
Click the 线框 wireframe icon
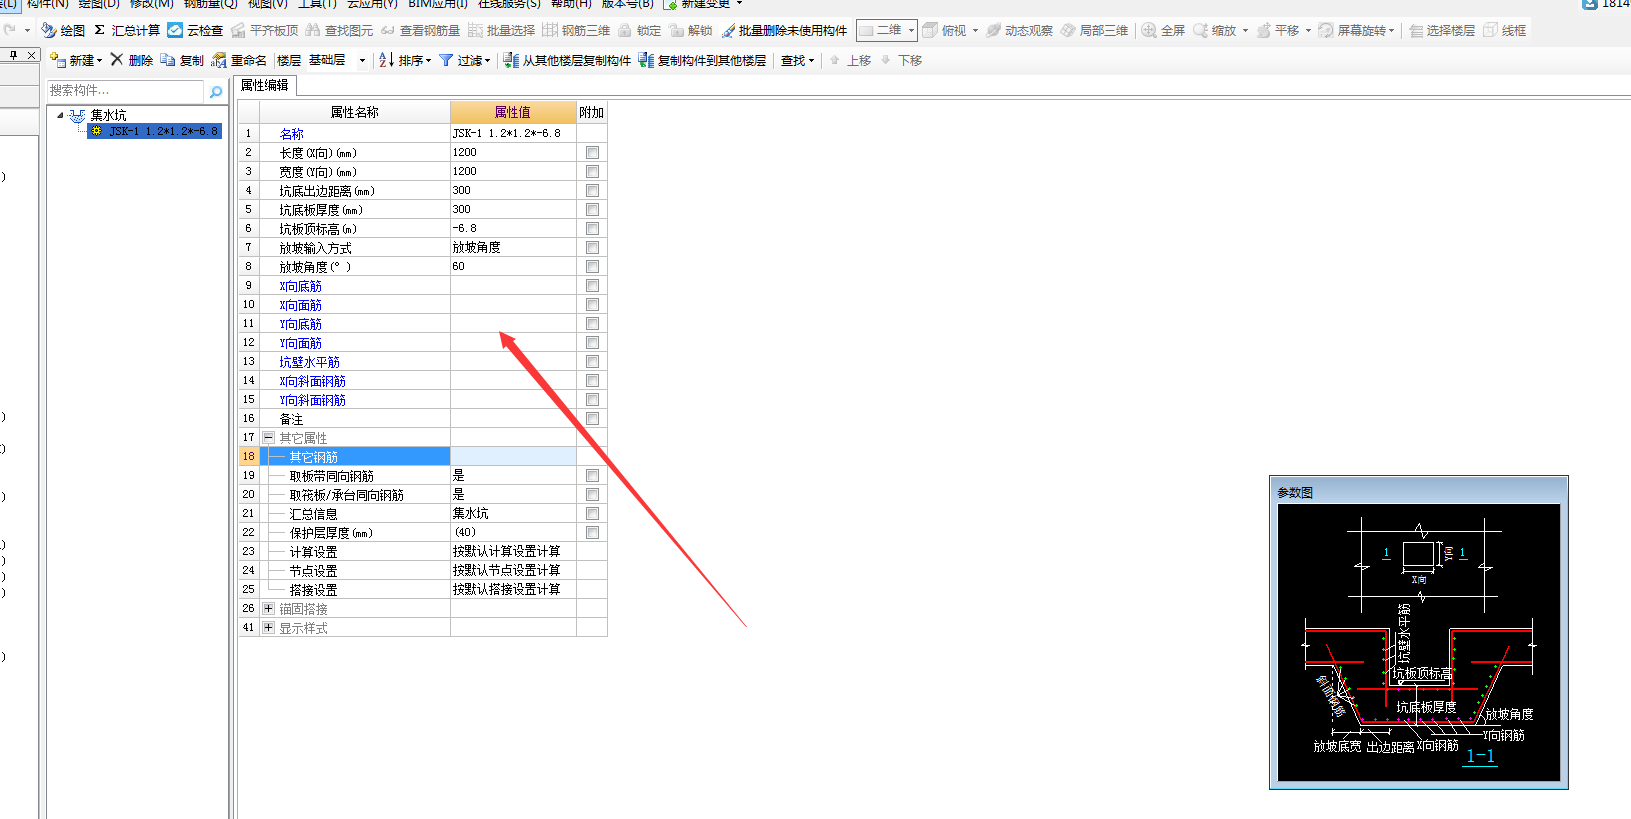point(1490,31)
